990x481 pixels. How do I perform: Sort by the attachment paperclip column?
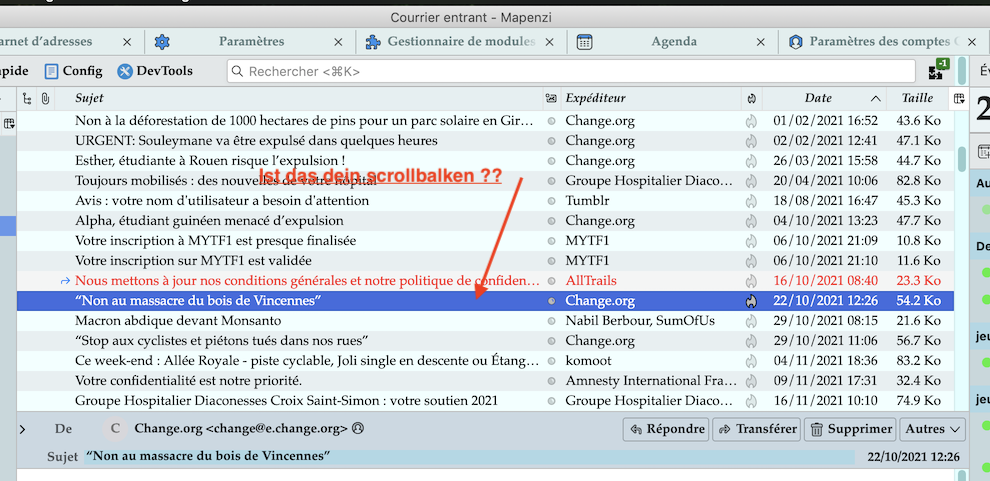tap(45, 98)
